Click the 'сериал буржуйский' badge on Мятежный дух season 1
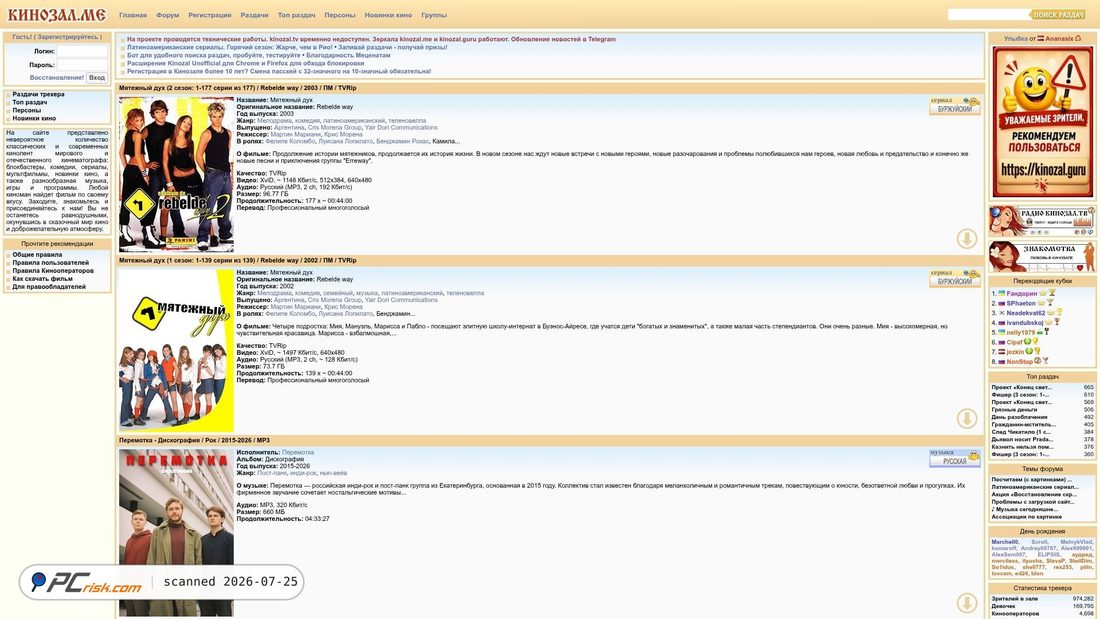Screen dimensions: 1100x619 [954, 279]
